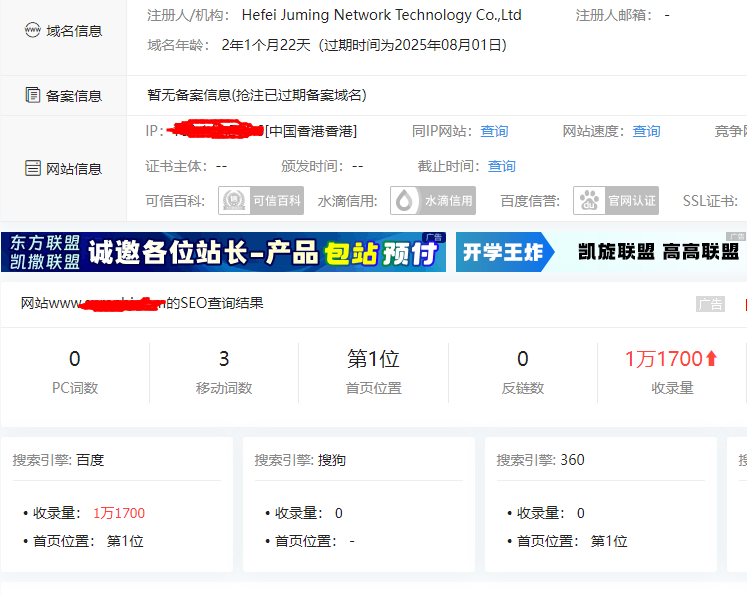Viewport: 747px width, 595px height.
Task: Open the 查询 link for 网站速度
Action: coord(646,131)
